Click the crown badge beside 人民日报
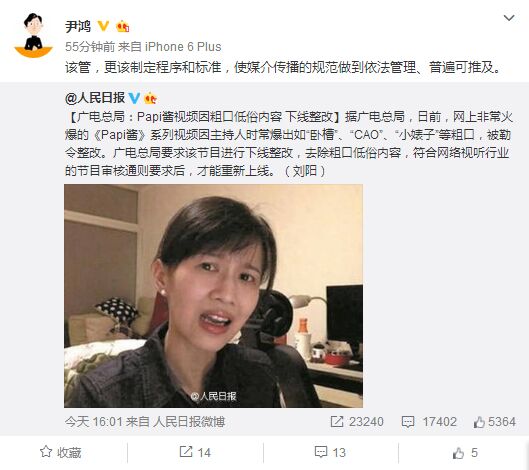 pyautogui.click(x=150, y=98)
